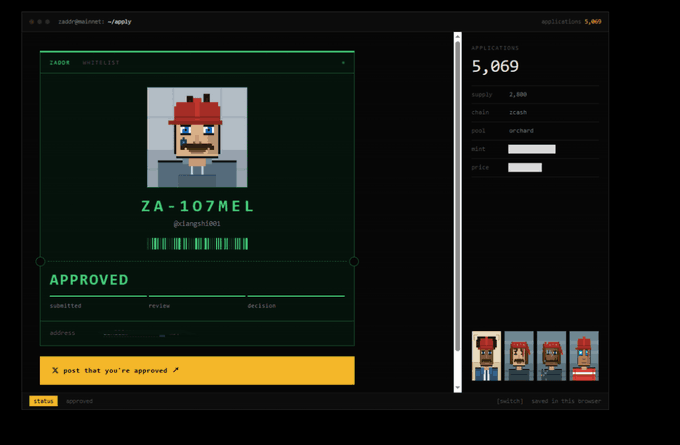Click the [switch] link in the status bar

point(510,401)
